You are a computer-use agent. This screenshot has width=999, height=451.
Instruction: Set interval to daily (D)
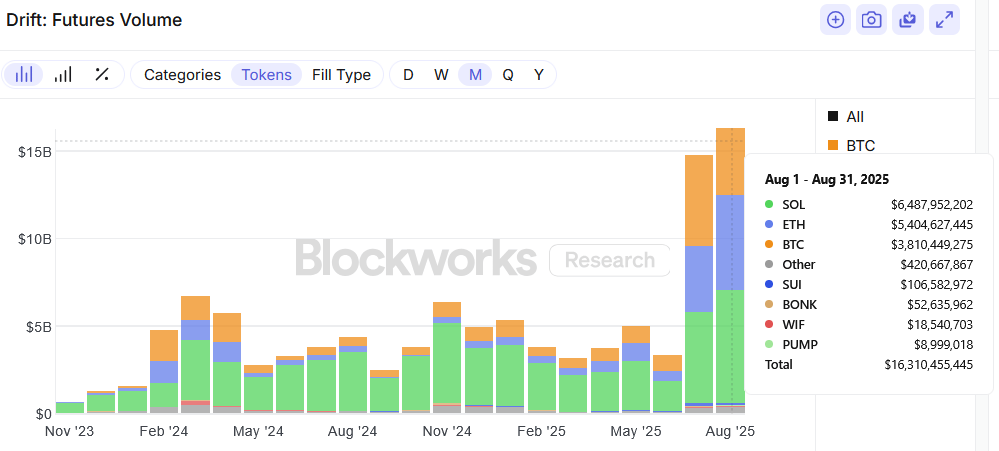(x=408, y=75)
